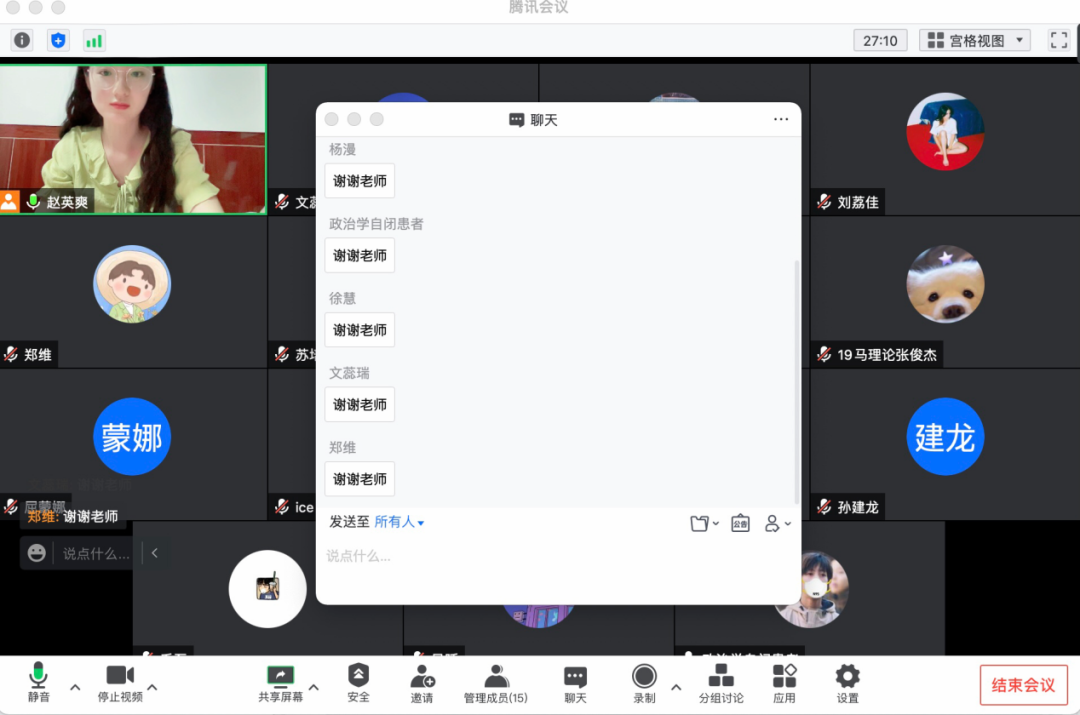This screenshot has width=1080, height=715.
Task: Expand the 所有人 recipient dropdown
Action: pyautogui.click(x=399, y=522)
